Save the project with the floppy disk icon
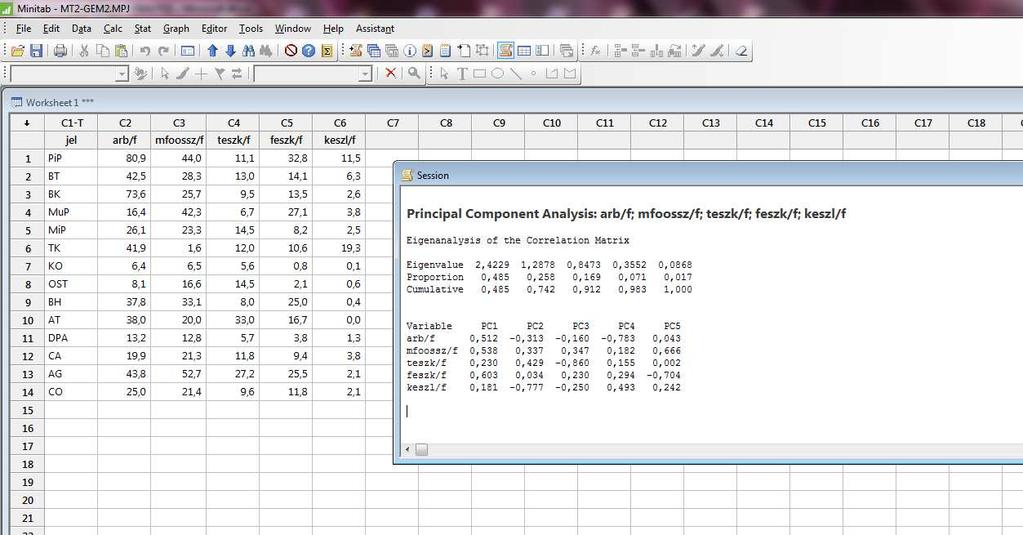 [36, 51]
